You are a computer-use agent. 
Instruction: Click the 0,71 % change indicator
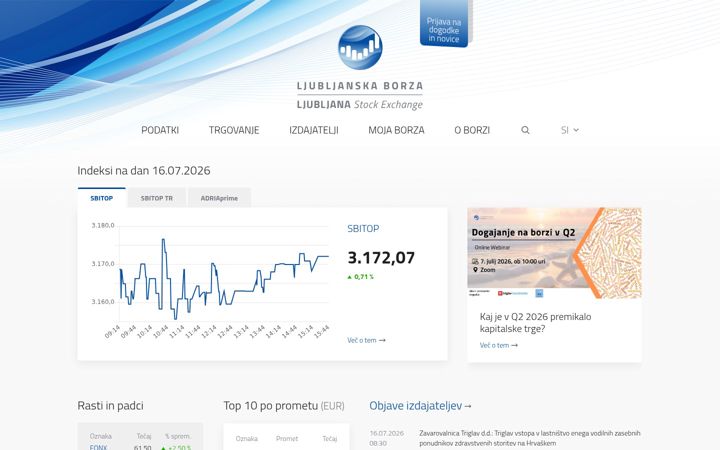click(x=360, y=277)
